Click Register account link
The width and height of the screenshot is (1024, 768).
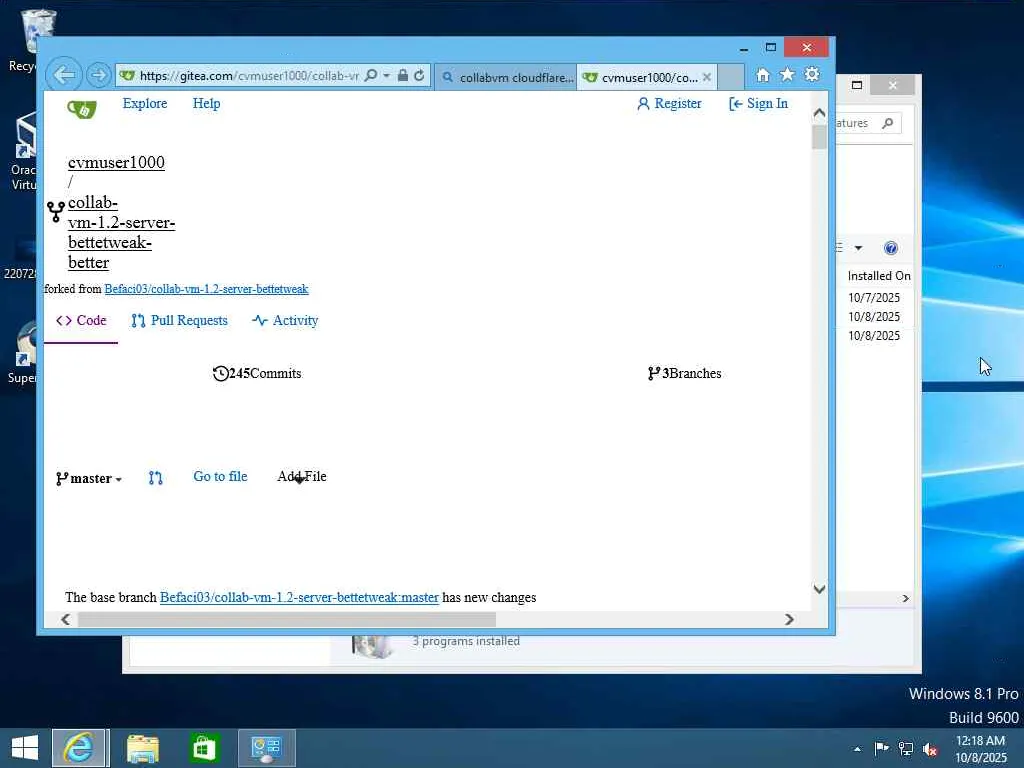(x=669, y=103)
